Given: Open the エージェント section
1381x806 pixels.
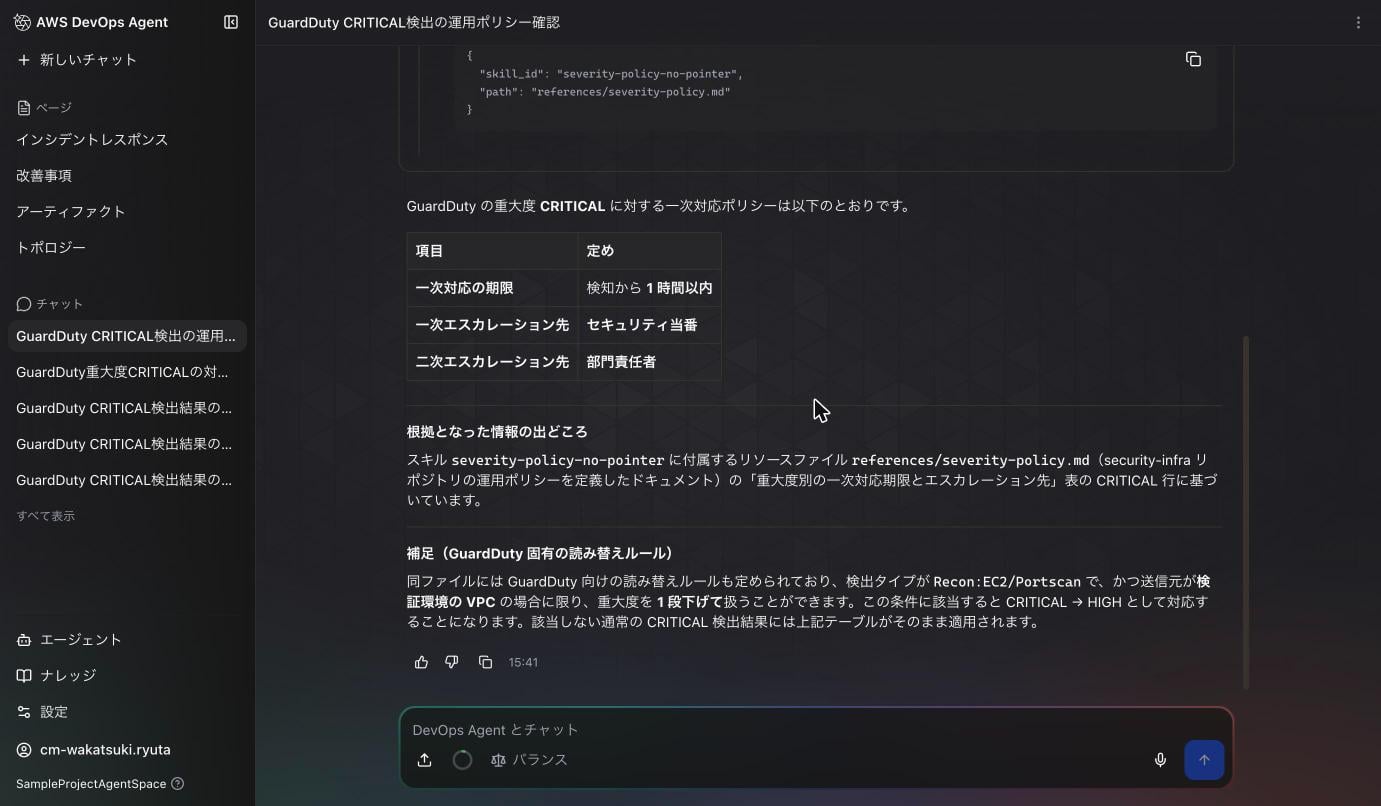Looking at the screenshot, I should [x=70, y=640].
